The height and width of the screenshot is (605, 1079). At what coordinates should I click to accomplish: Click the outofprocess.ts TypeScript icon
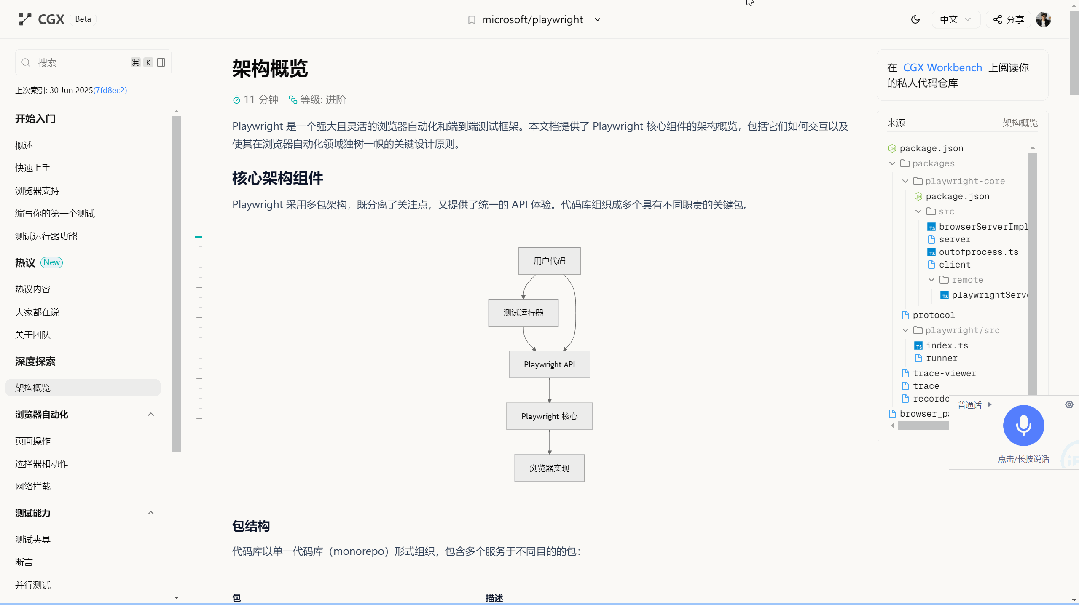(931, 252)
